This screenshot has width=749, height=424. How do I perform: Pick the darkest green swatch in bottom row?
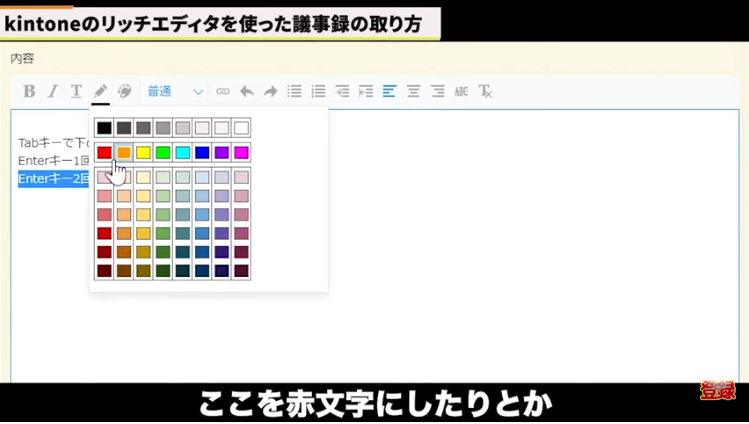coord(163,271)
